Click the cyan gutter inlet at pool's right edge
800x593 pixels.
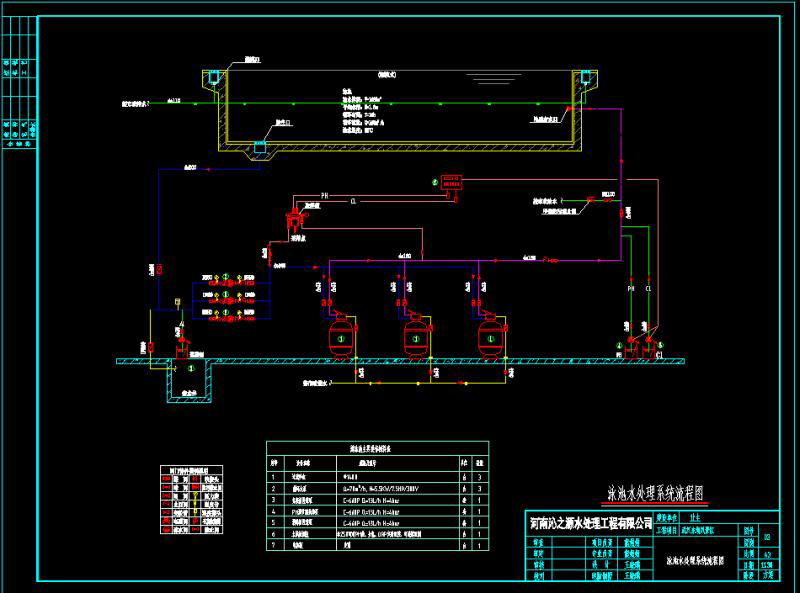coord(585,79)
